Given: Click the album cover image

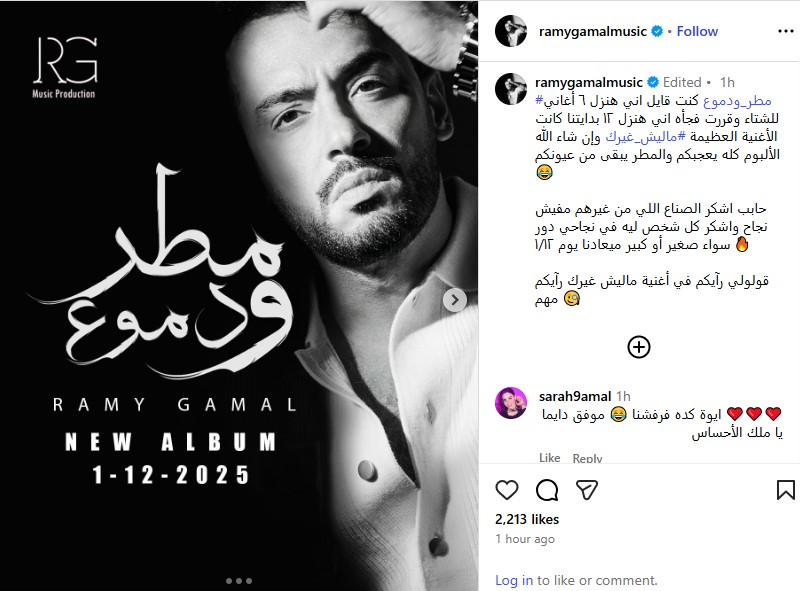Looking at the screenshot, I should [x=239, y=296].
